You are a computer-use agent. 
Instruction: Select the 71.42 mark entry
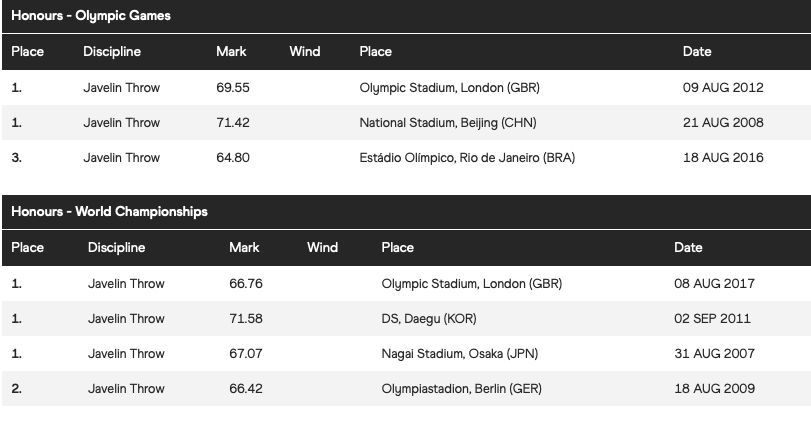tap(233, 123)
